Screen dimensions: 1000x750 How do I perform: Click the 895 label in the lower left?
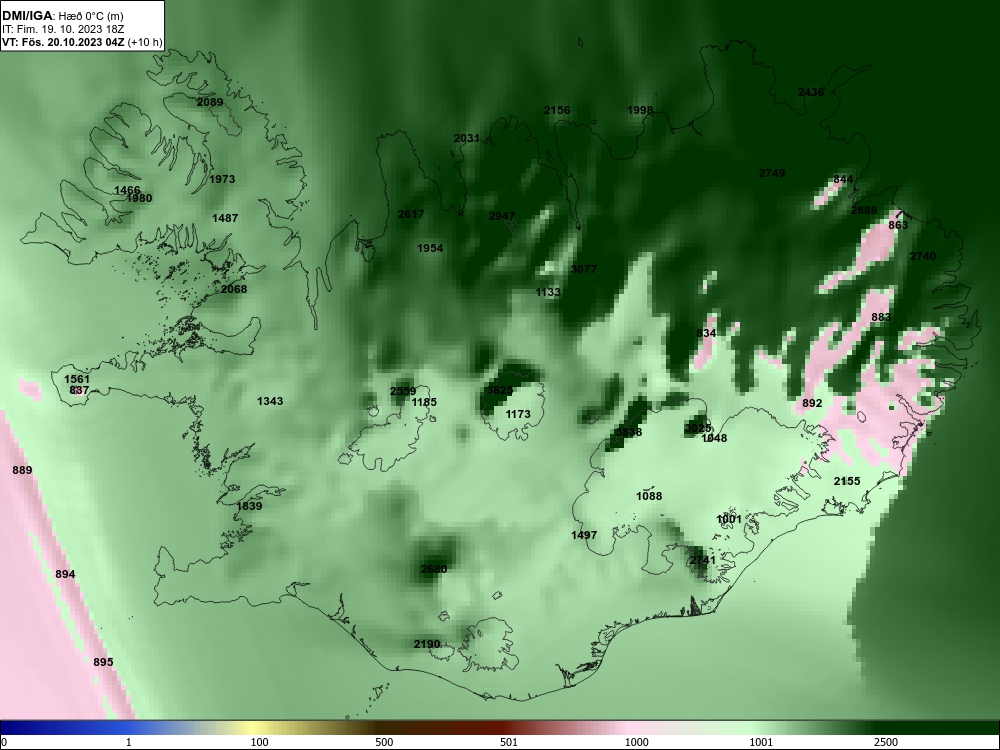(x=103, y=663)
